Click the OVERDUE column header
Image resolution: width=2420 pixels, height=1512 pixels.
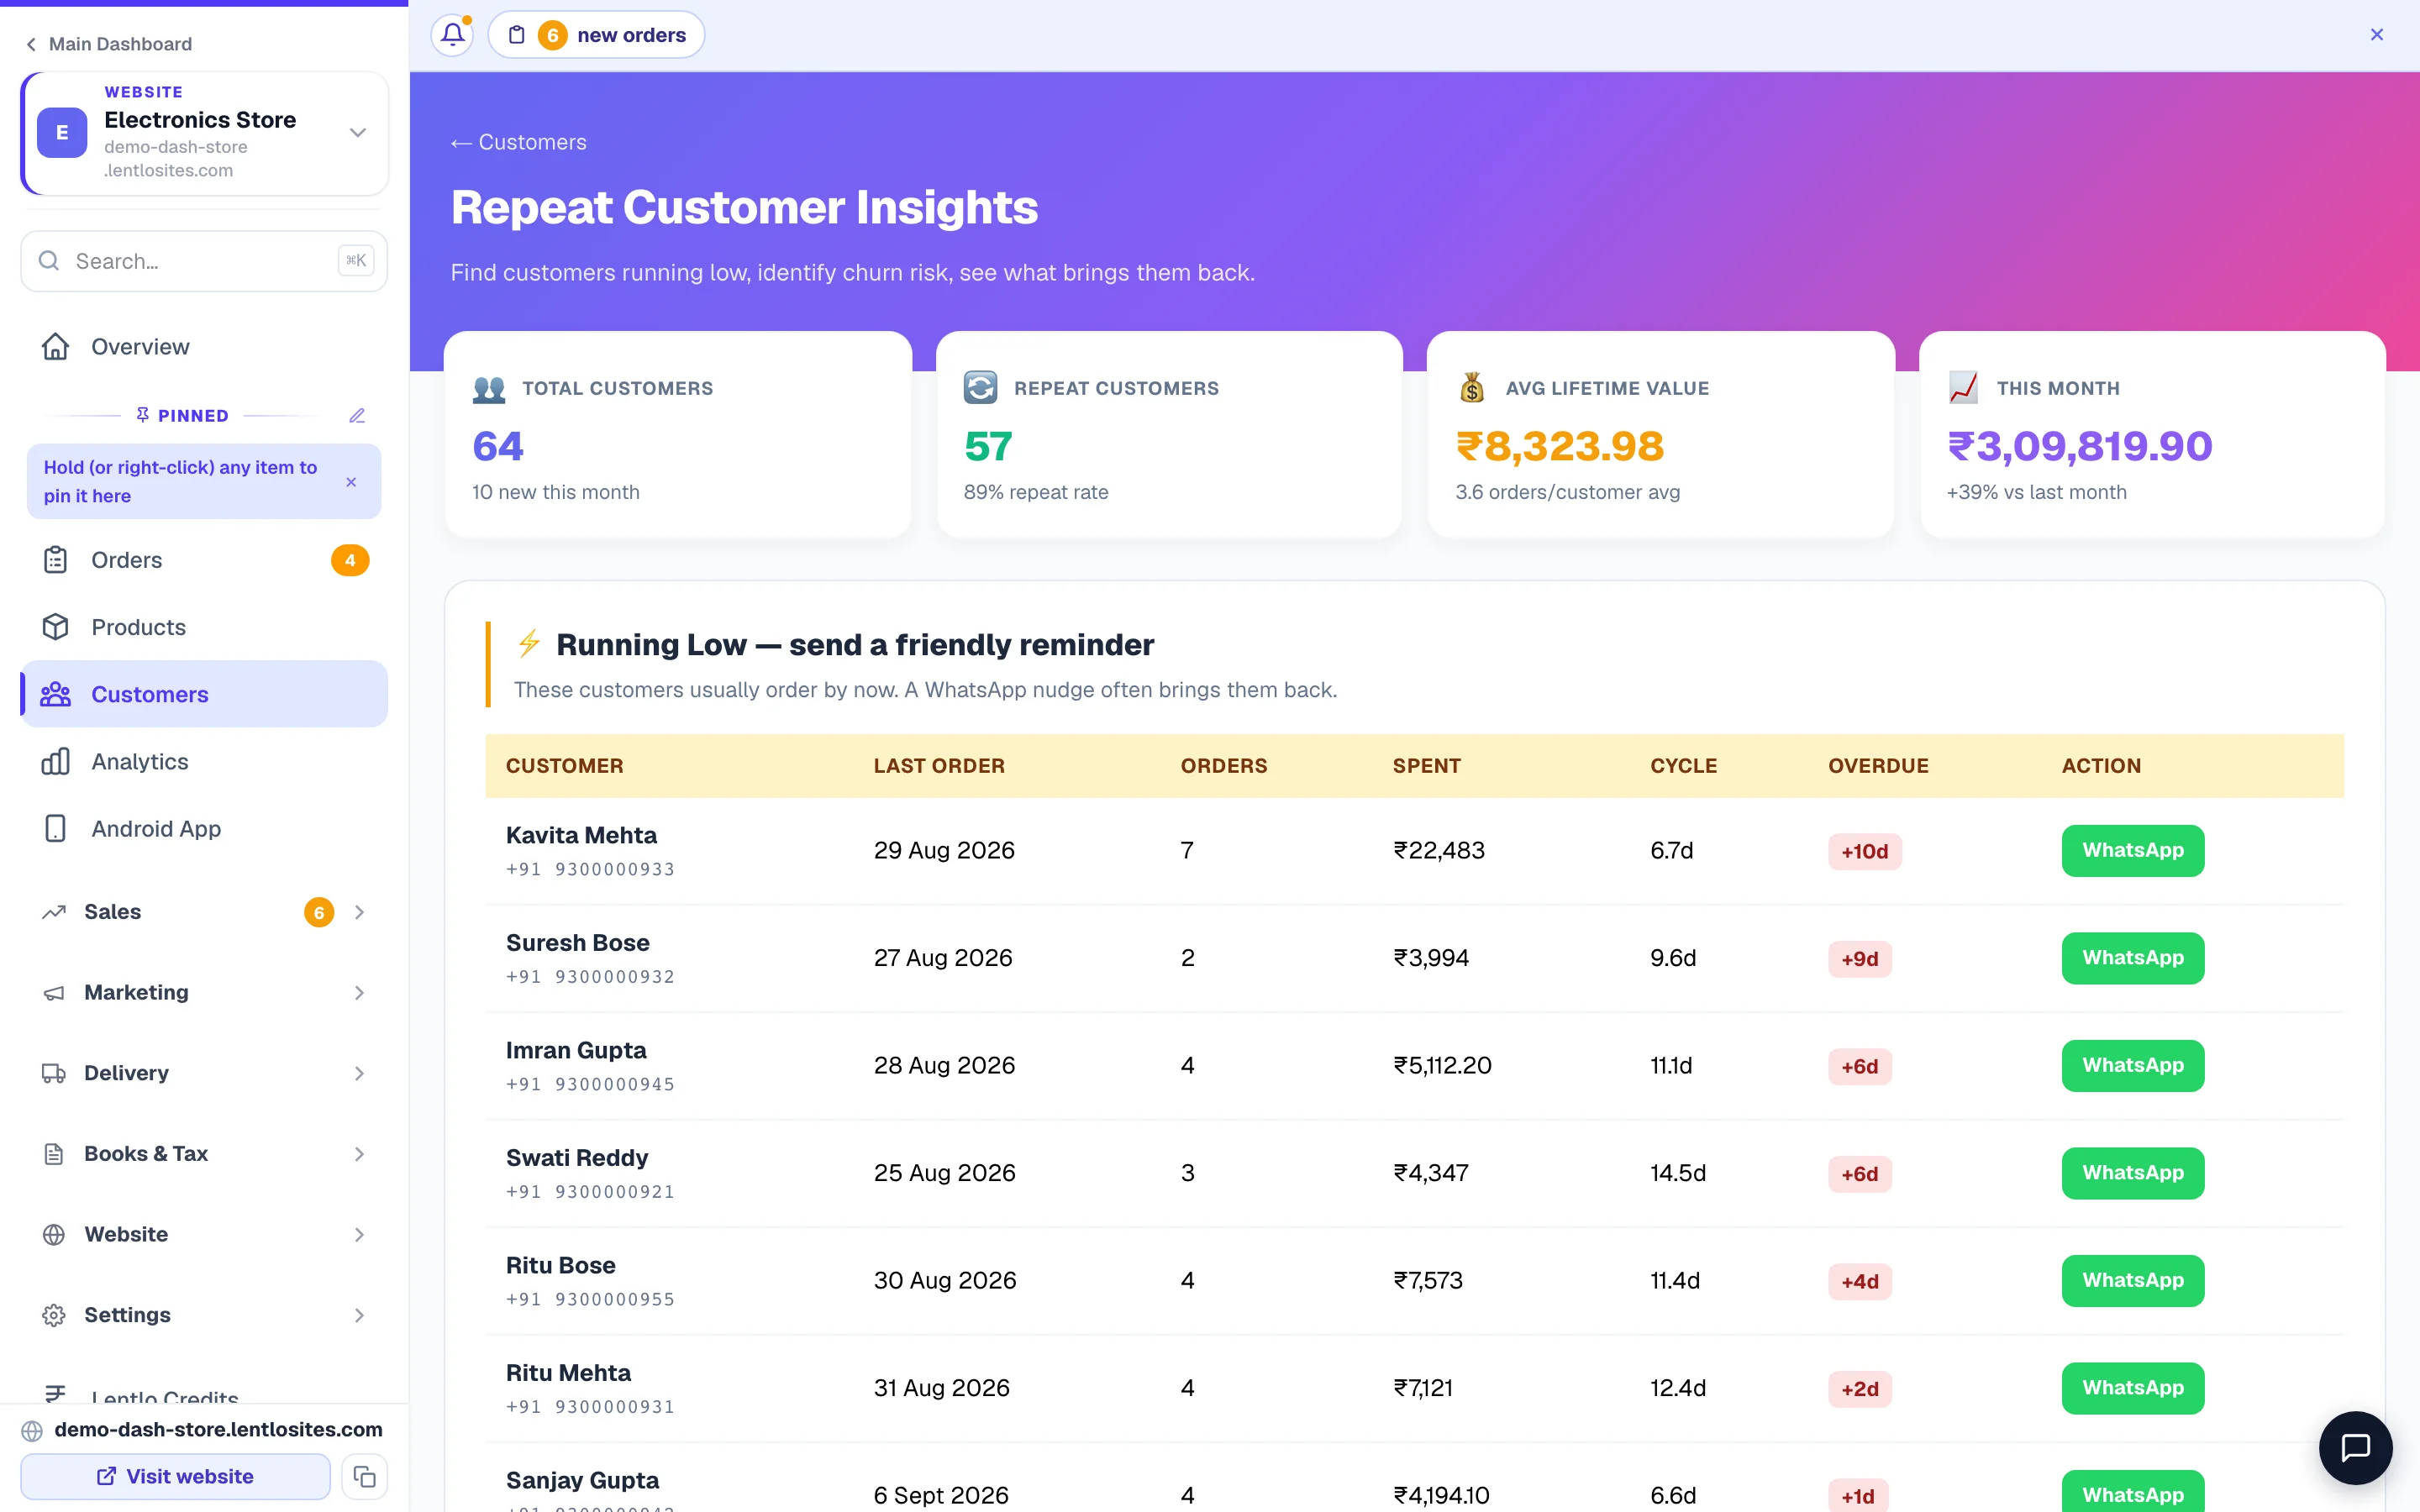click(1878, 766)
